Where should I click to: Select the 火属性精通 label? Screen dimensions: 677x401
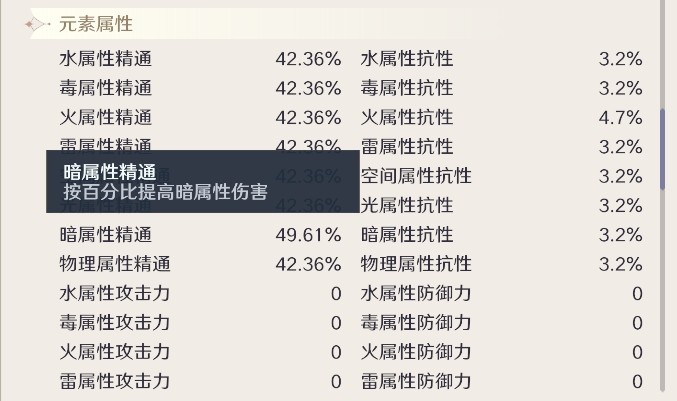[106, 118]
